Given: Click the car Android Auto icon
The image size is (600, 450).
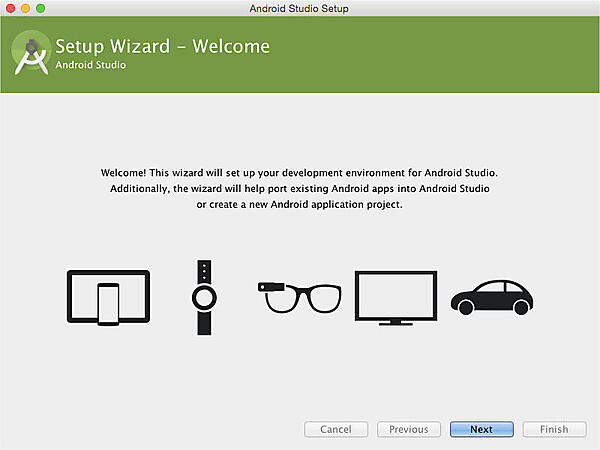Looking at the screenshot, I should pyautogui.click(x=490, y=296).
